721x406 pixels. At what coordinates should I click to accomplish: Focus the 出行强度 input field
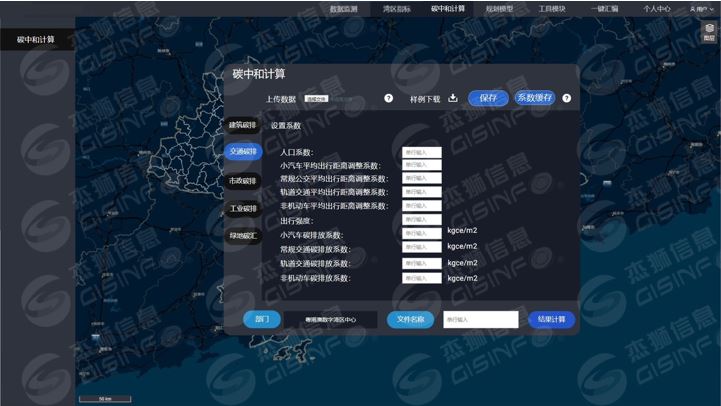pyautogui.click(x=422, y=220)
